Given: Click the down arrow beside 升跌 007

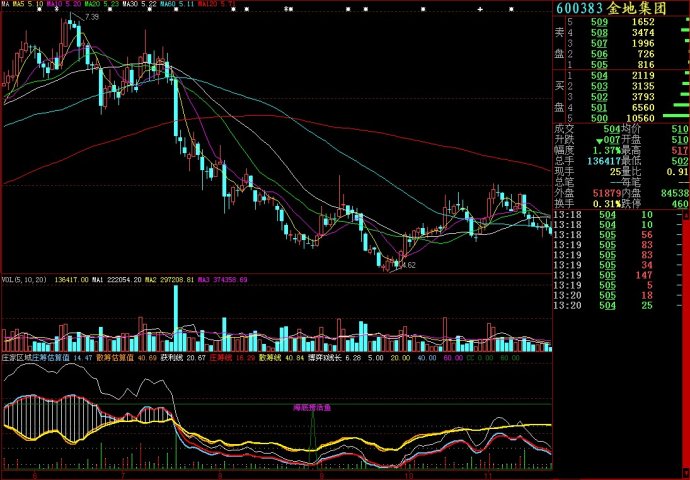Looking at the screenshot, I should [599, 141].
